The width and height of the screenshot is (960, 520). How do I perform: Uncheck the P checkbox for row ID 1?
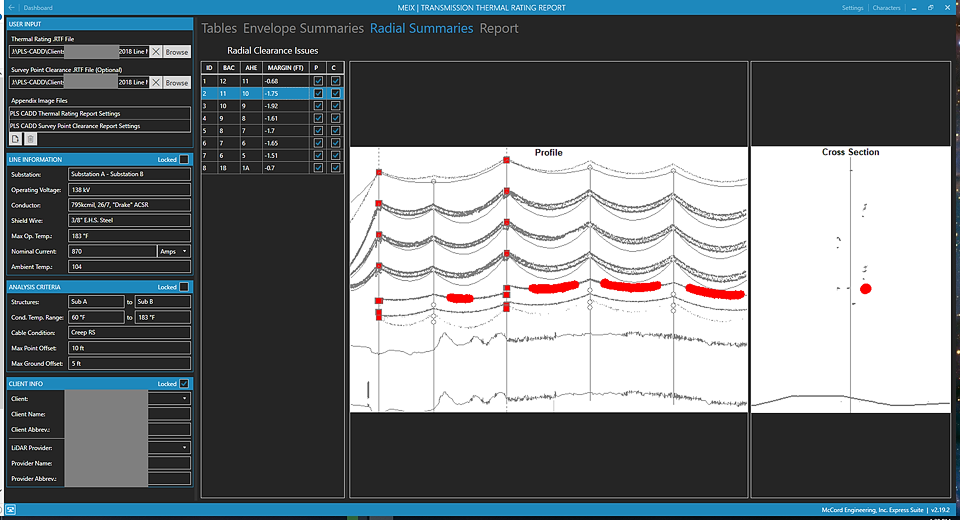318,80
